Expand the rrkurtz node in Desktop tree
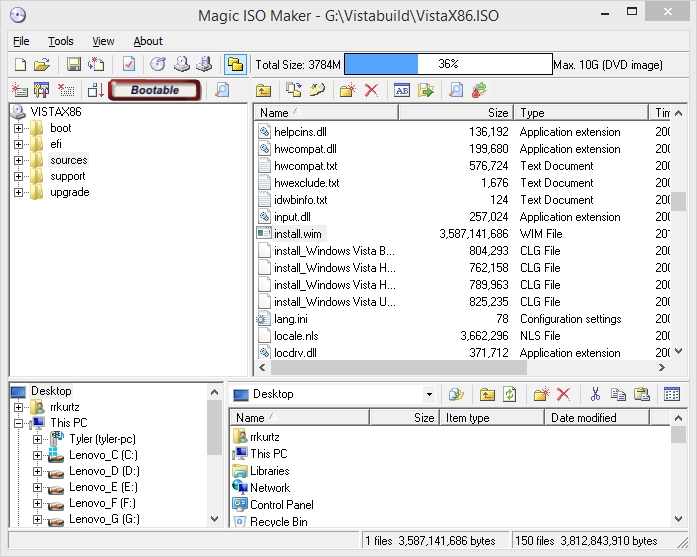697x557 pixels. pos(18,407)
